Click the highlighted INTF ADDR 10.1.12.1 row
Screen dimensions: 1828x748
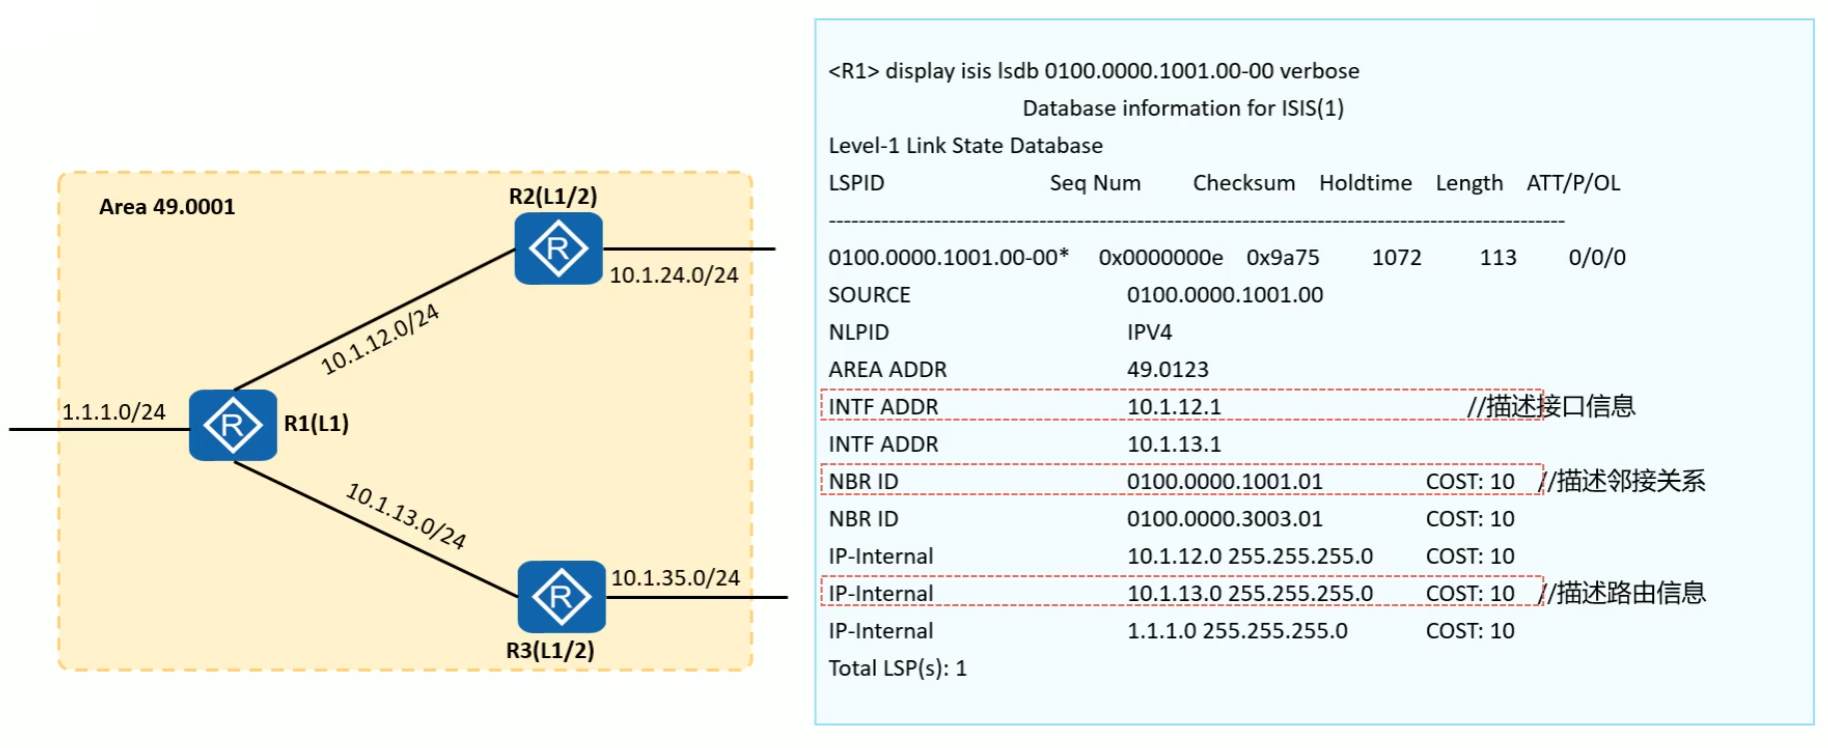click(x=1180, y=406)
